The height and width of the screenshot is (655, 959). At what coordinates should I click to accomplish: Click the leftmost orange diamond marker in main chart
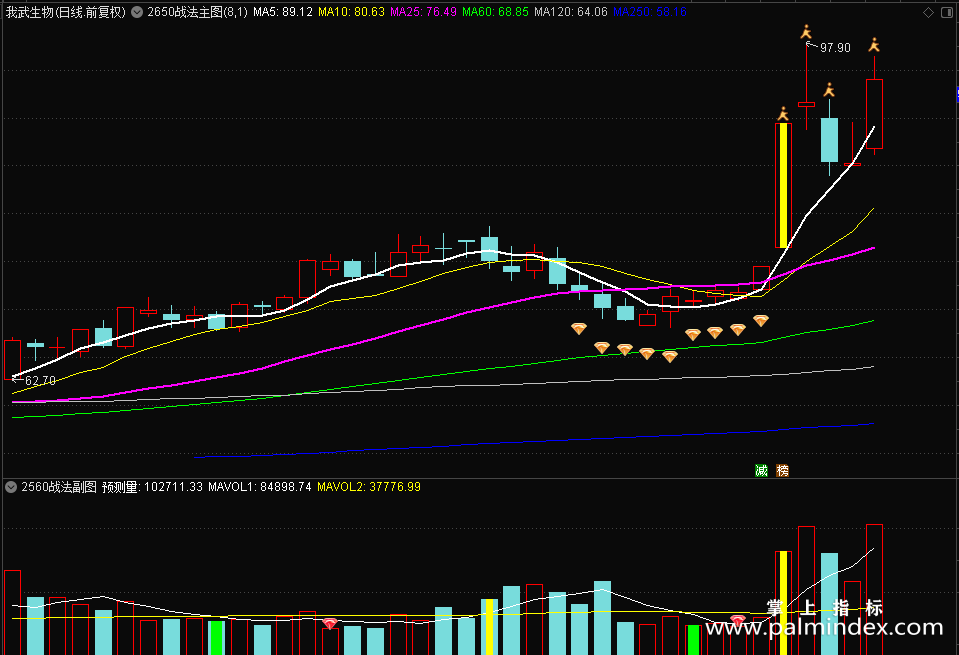(x=579, y=329)
